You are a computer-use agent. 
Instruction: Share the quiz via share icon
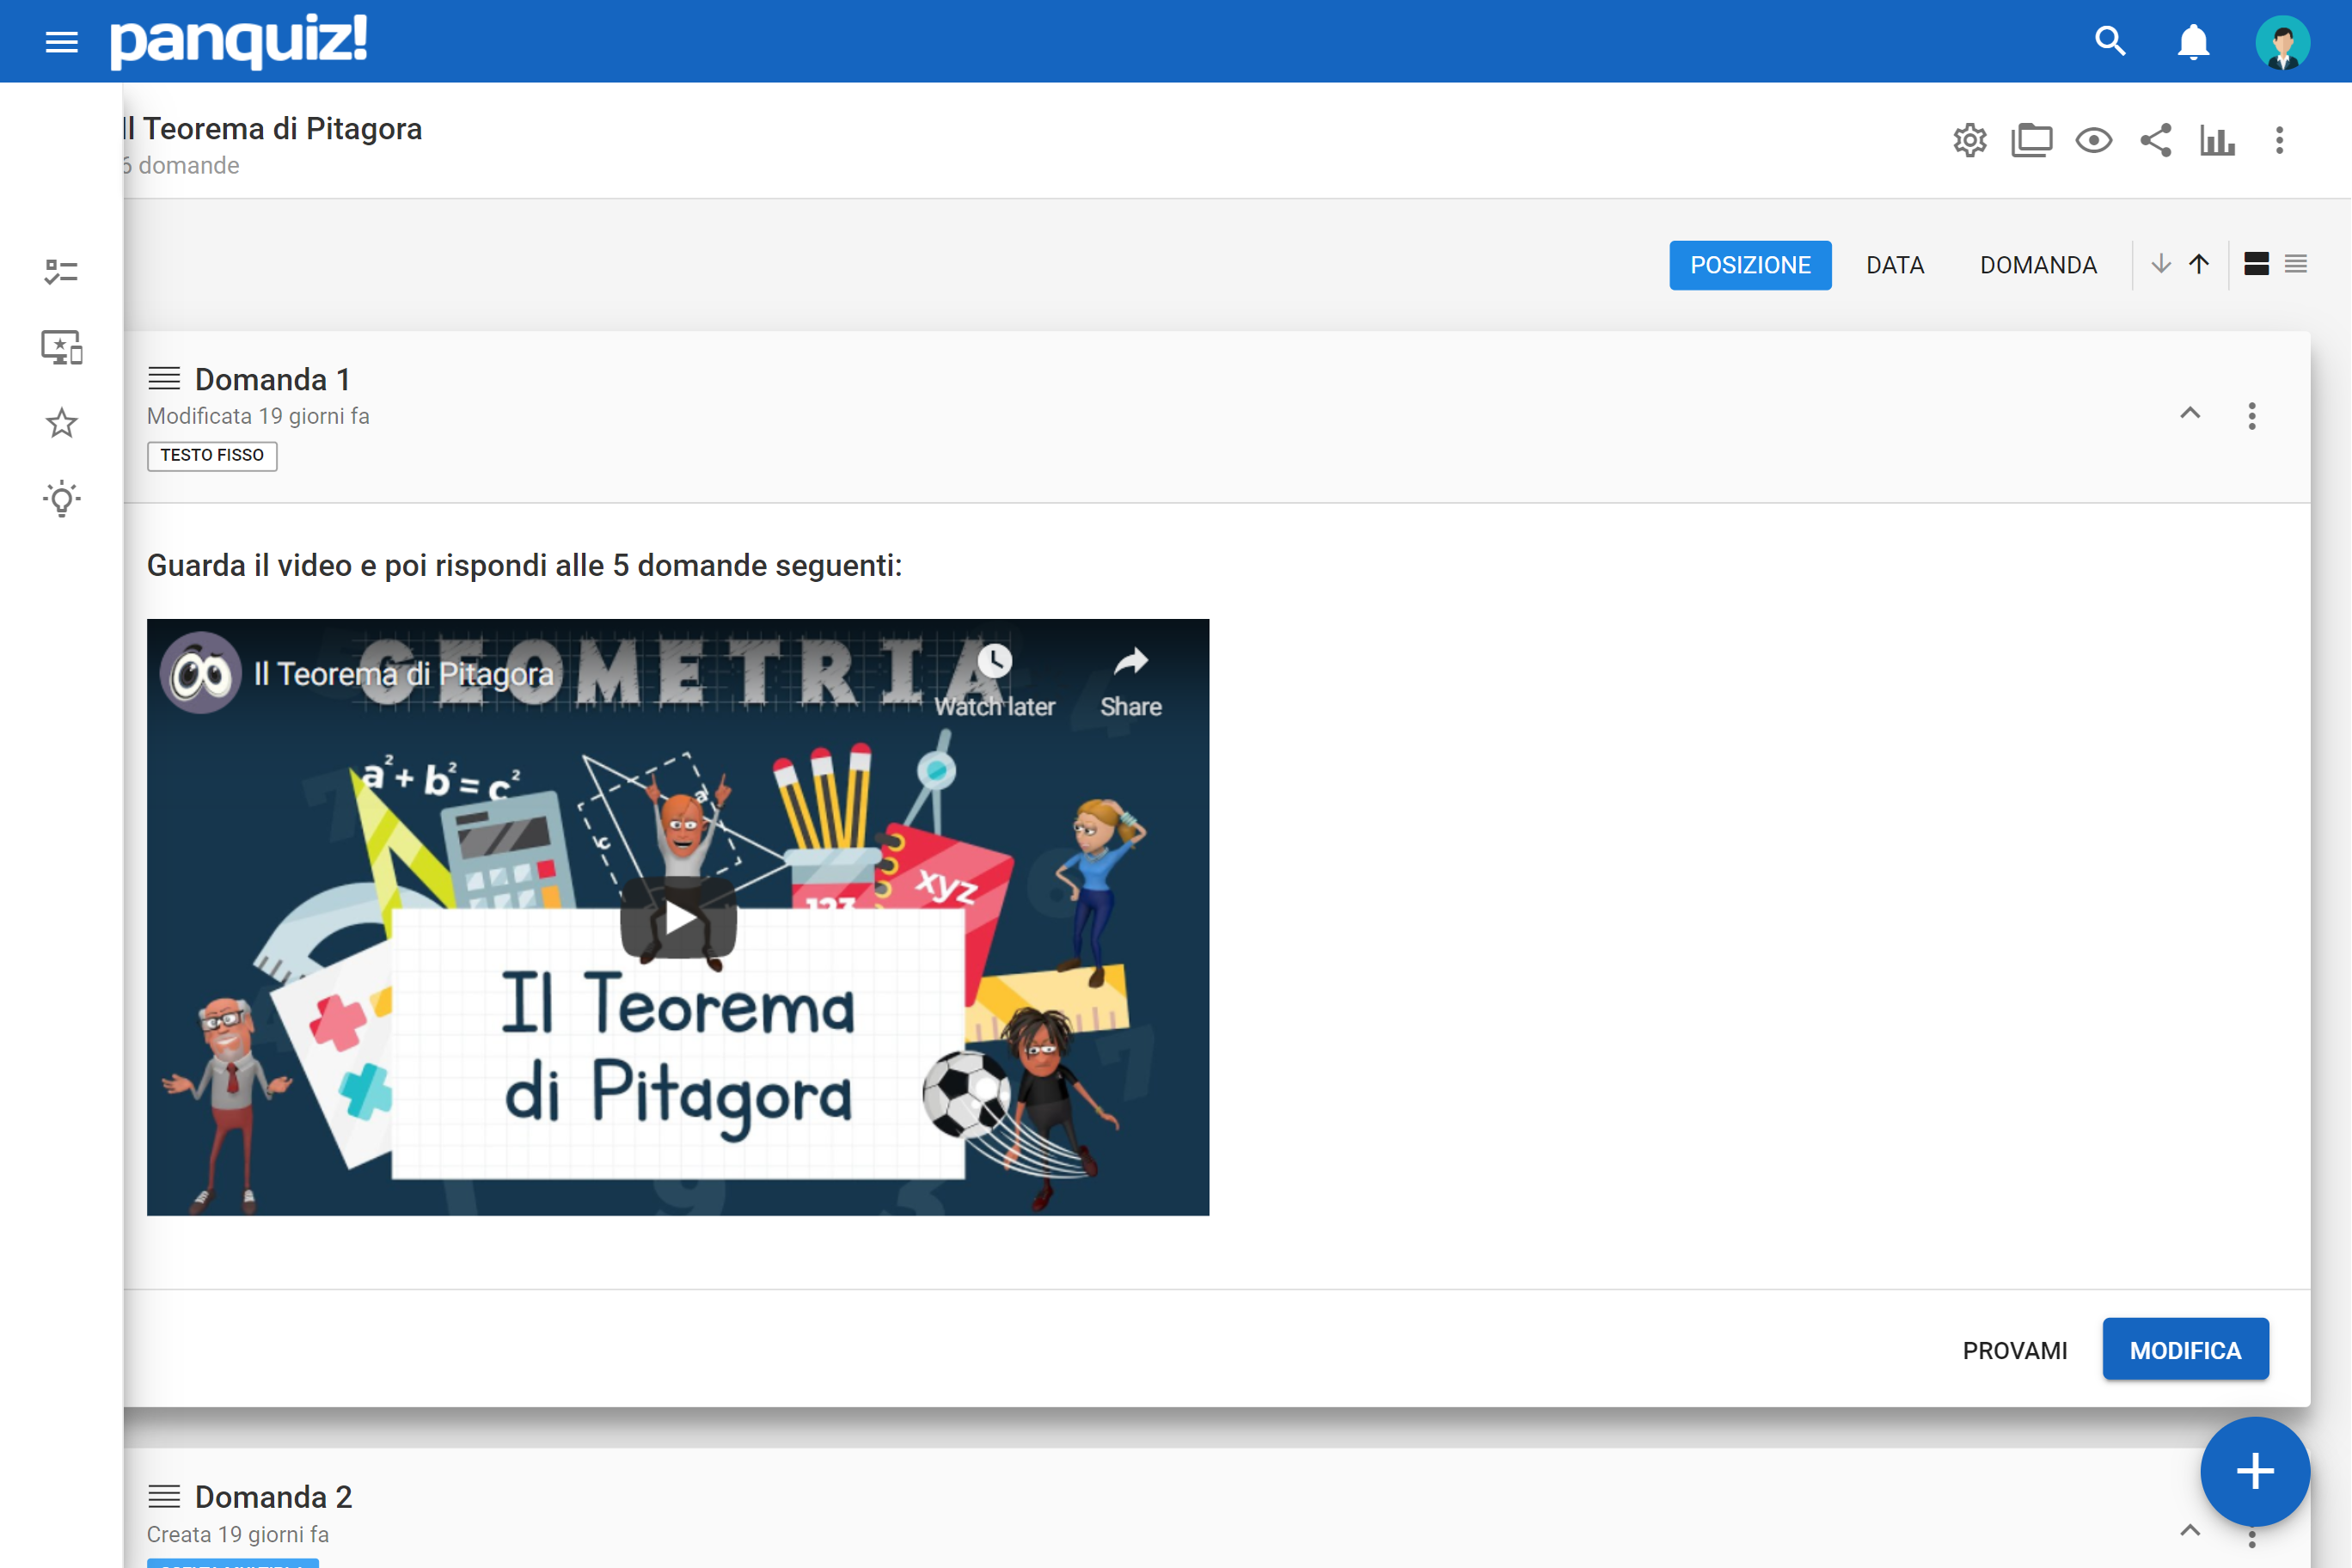coord(2155,140)
